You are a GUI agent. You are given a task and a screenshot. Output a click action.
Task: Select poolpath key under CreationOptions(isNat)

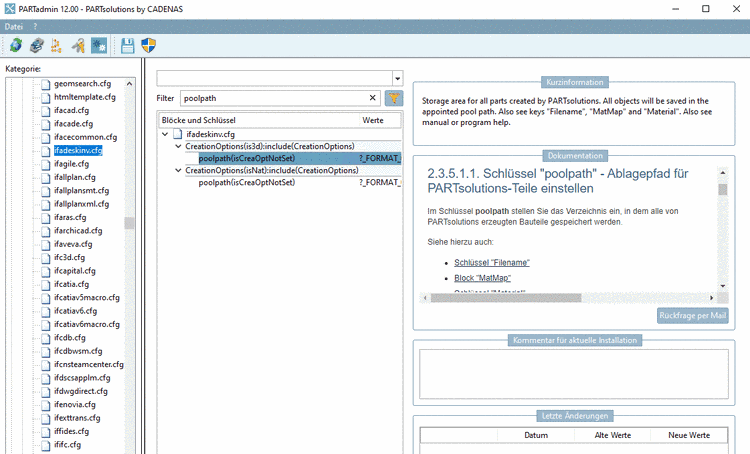[x=247, y=182]
